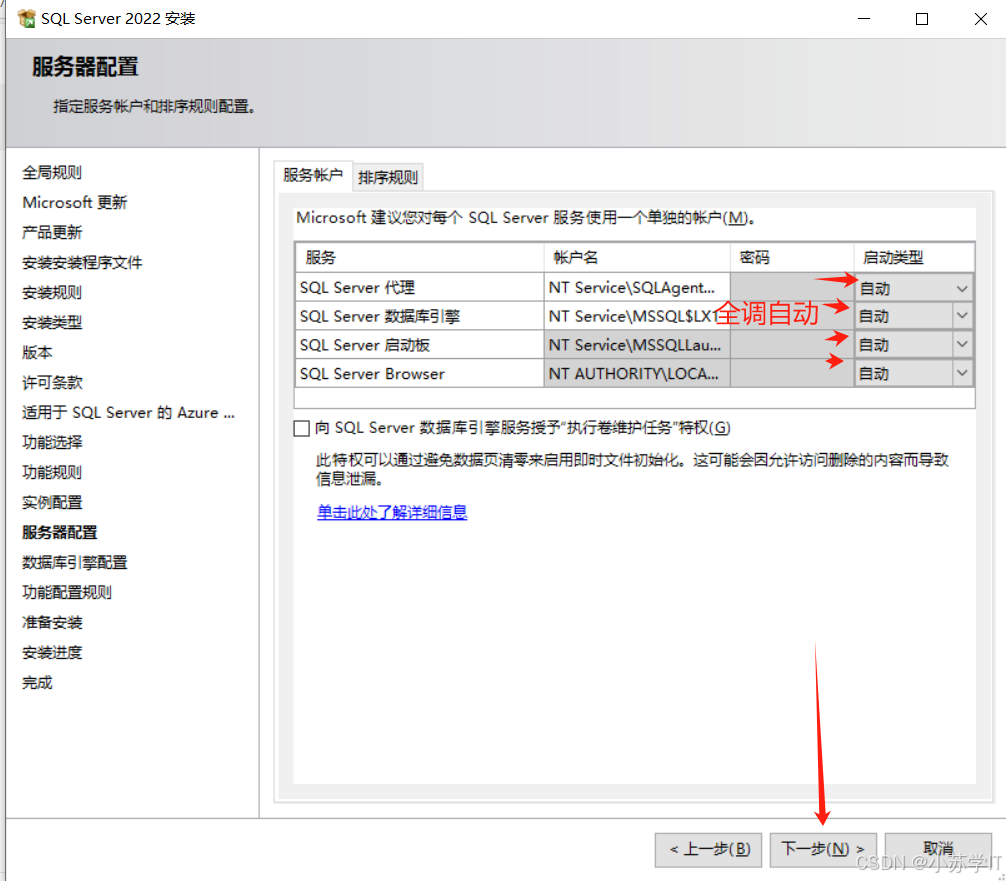Click the 上一步(B) button
Image resolution: width=1006 pixels, height=881 pixels.
click(x=708, y=850)
